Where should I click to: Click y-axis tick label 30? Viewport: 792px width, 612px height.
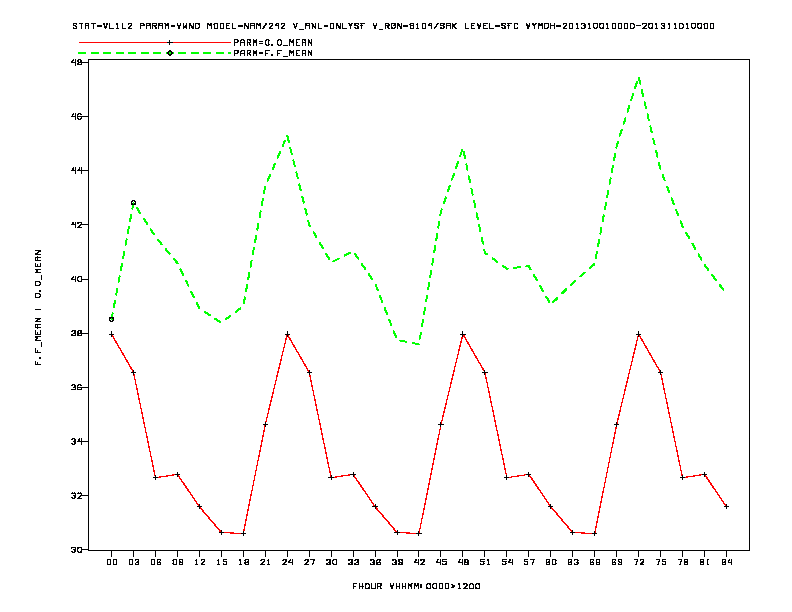(x=76, y=549)
